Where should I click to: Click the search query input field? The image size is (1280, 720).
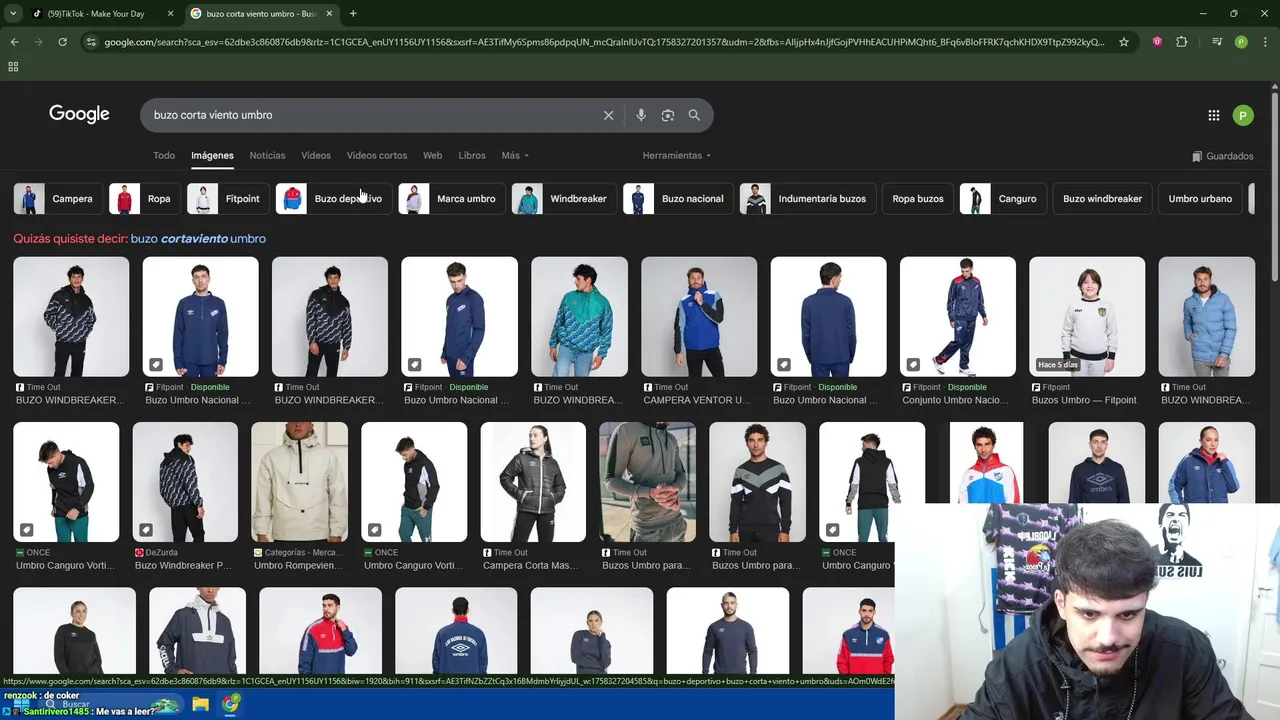[370, 115]
